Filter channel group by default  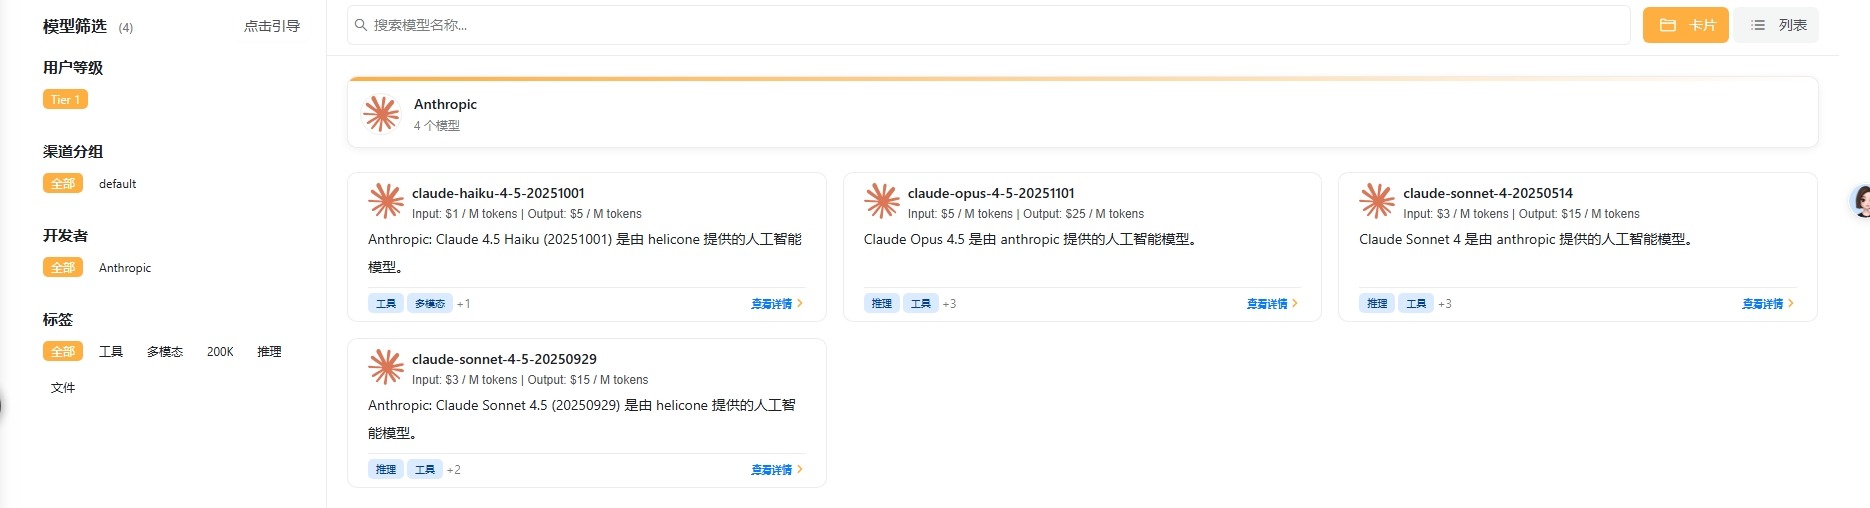(117, 184)
